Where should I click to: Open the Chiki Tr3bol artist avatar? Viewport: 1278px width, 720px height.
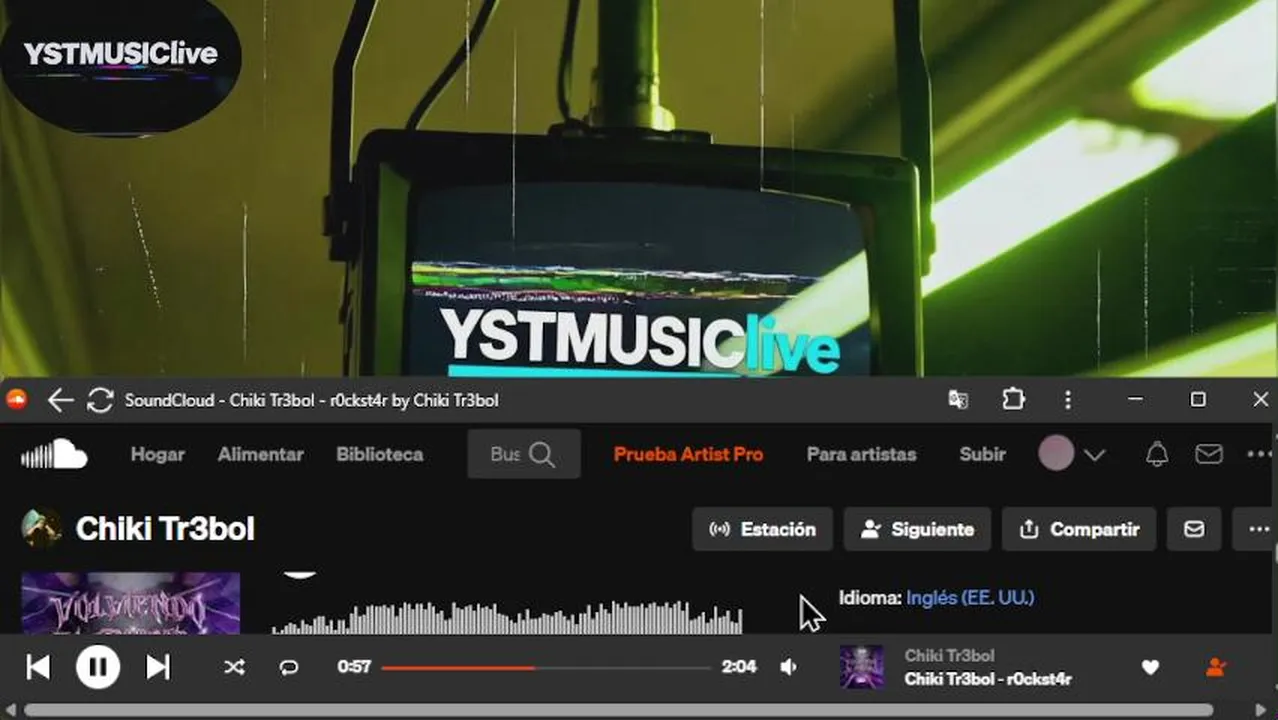(42, 528)
